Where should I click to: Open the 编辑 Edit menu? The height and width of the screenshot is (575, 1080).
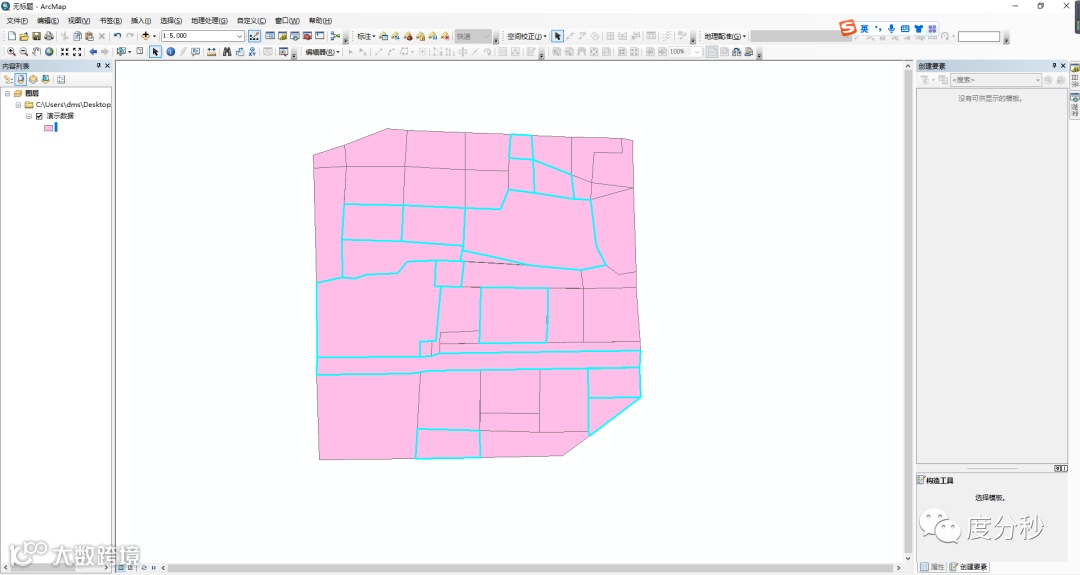pos(48,21)
